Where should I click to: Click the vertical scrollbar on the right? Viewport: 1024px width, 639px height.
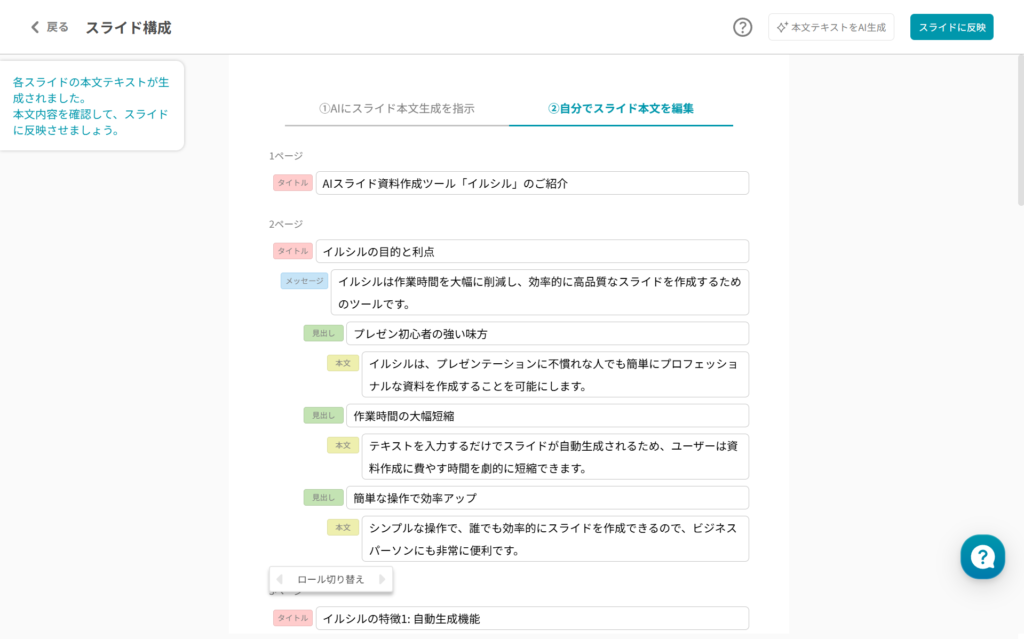point(1019,130)
